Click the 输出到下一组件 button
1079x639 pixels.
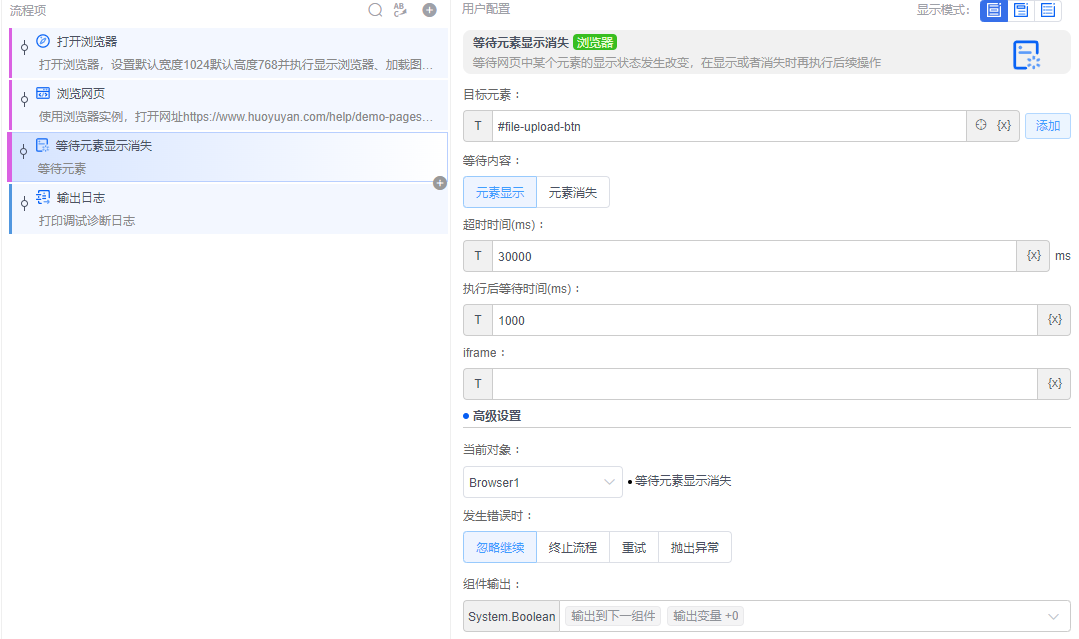(x=612, y=616)
